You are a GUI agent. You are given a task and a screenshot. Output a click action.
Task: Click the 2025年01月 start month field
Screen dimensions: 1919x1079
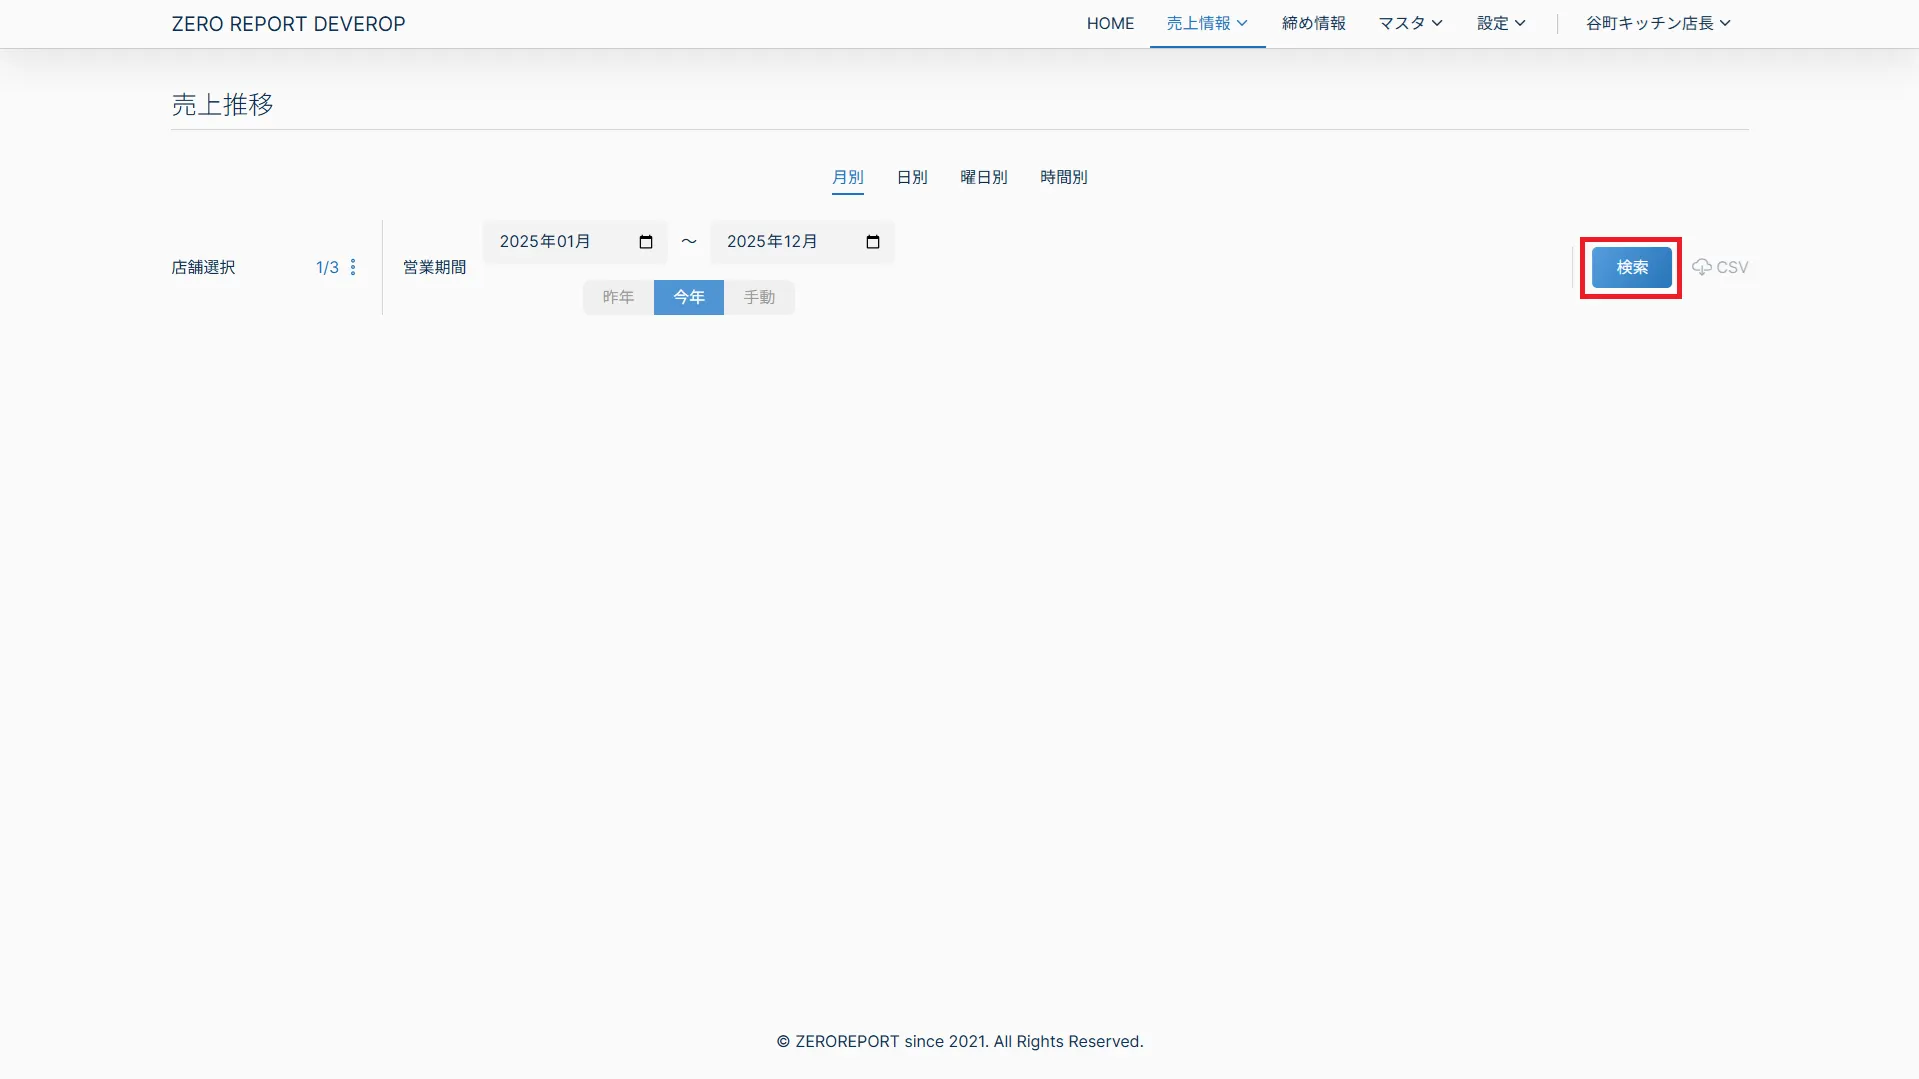(x=560, y=242)
